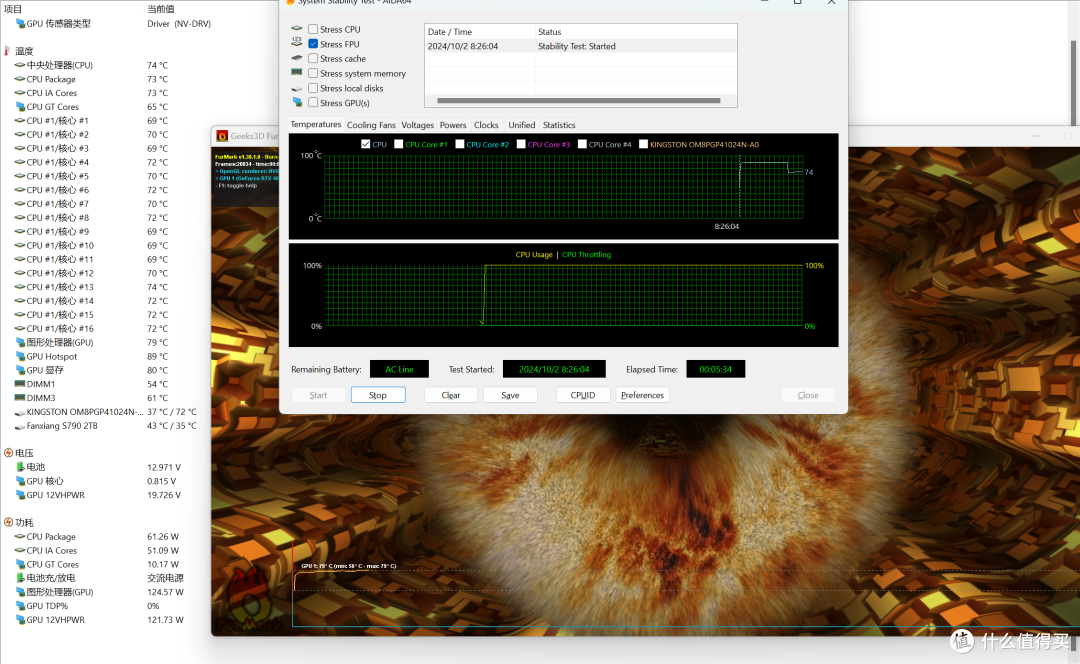The width and height of the screenshot is (1080, 664).
Task: Open the Preferences dialog
Action: coord(642,395)
